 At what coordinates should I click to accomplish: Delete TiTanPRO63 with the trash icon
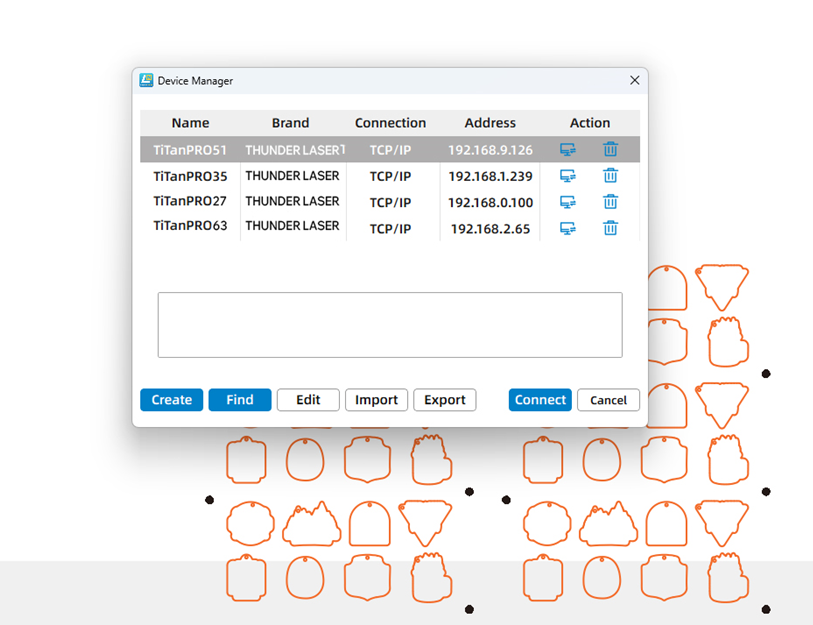coord(610,228)
